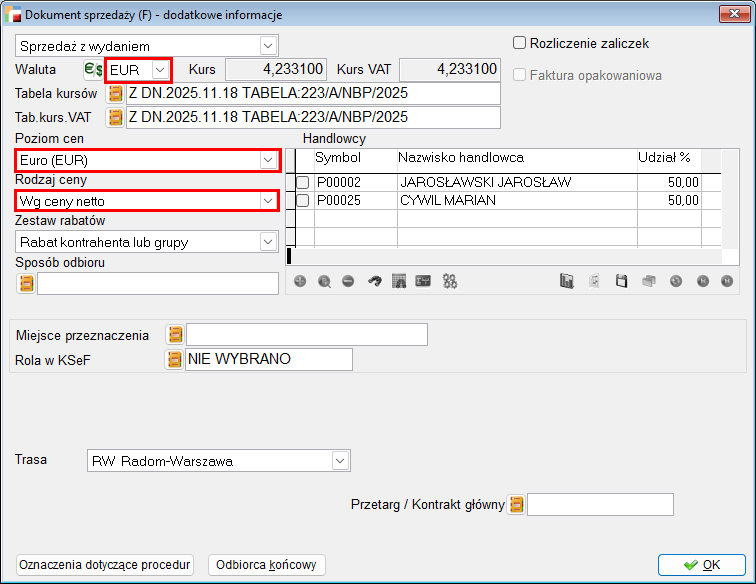Expand Rodzaj ceny Wg ceny netto dropdown
The width and height of the screenshot is (756, 584).
coord(267,201)
